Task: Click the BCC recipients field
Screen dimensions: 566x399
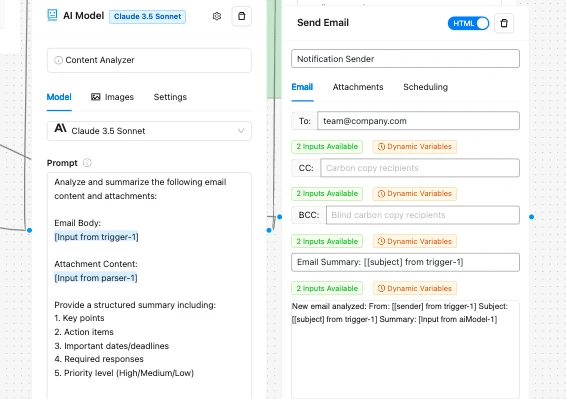Action: point(423,215)
